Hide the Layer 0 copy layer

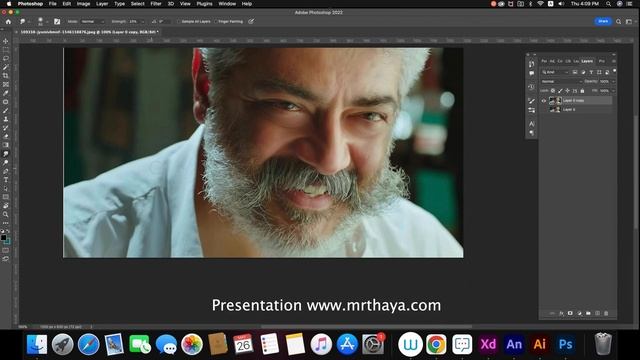pos(544,100)
